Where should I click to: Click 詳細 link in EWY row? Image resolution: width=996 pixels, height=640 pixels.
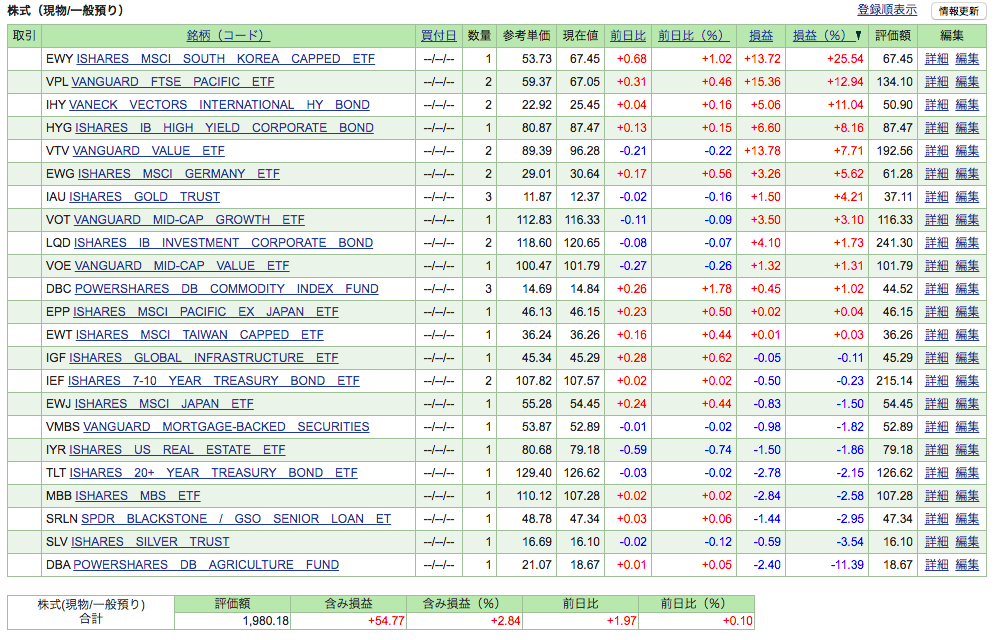coord(936,59)
